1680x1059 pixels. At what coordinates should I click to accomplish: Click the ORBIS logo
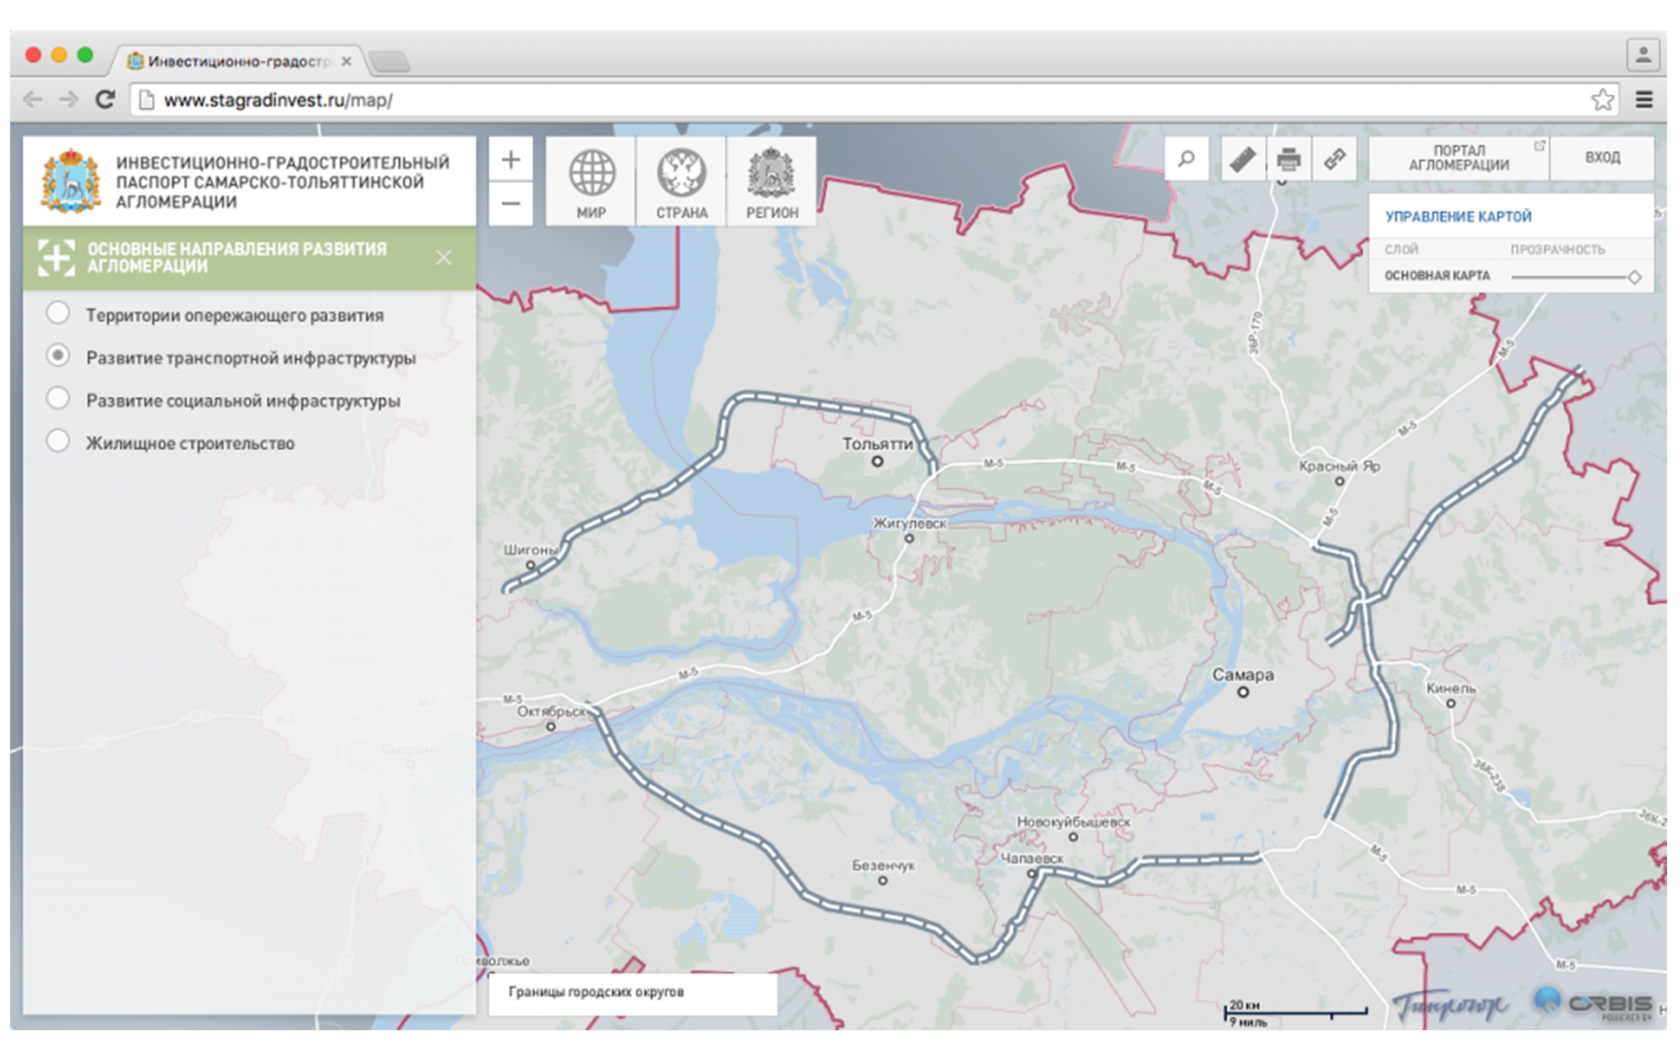tap(1593, 1003)
